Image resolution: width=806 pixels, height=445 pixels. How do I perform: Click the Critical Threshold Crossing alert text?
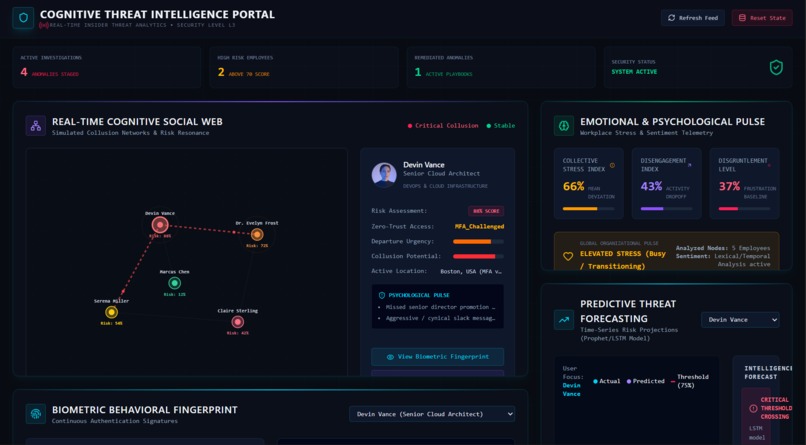coord(776,409)
